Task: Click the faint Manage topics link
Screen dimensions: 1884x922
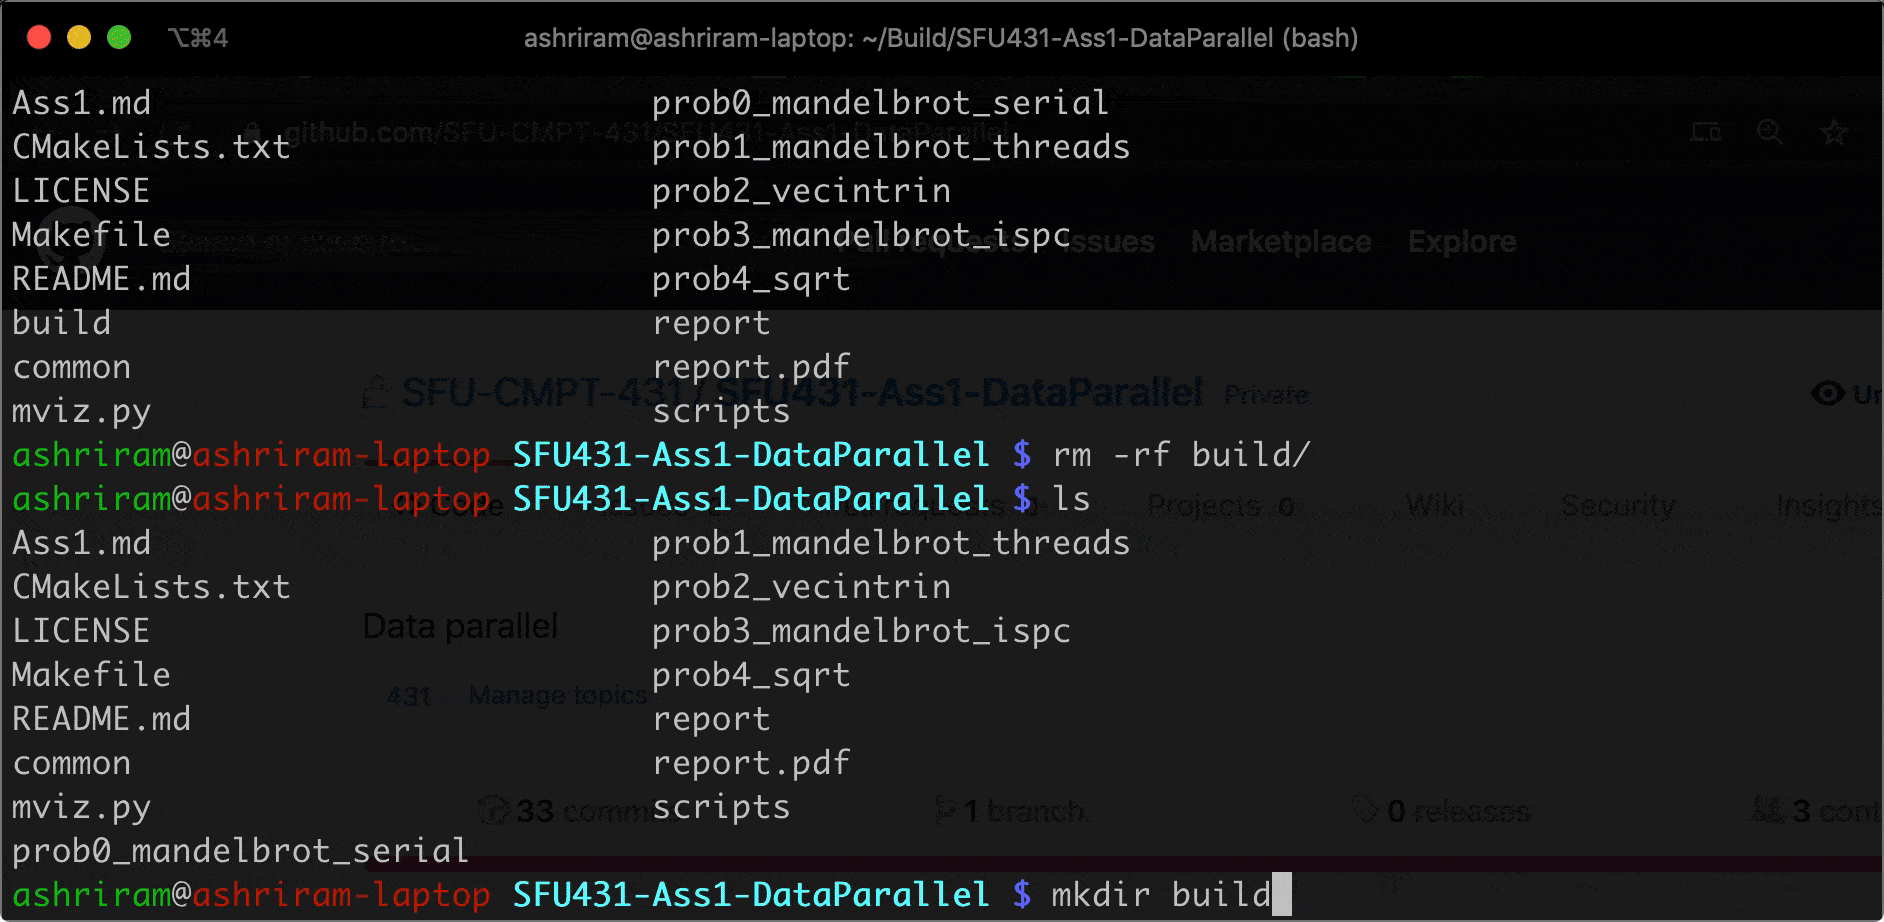Action: (x=558, y=694)
